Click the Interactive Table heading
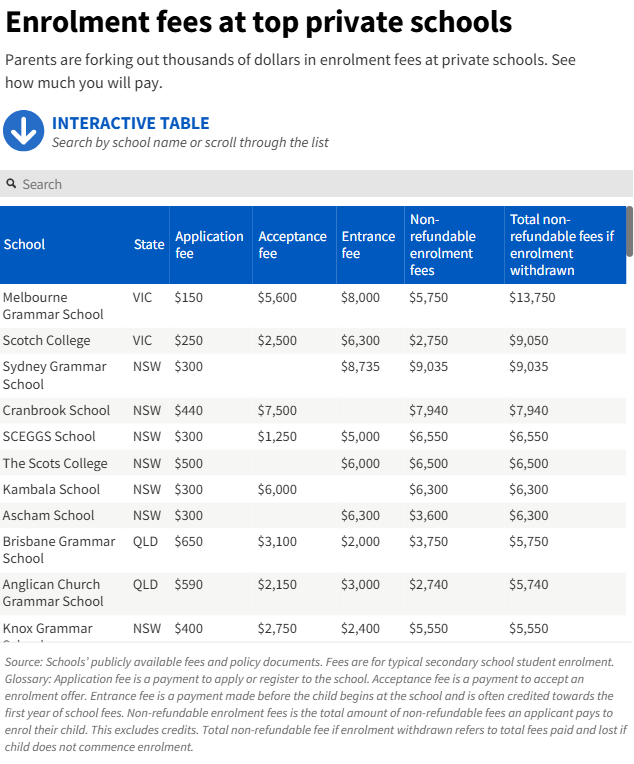The image size is (634, 764). [x=131, y=123]
